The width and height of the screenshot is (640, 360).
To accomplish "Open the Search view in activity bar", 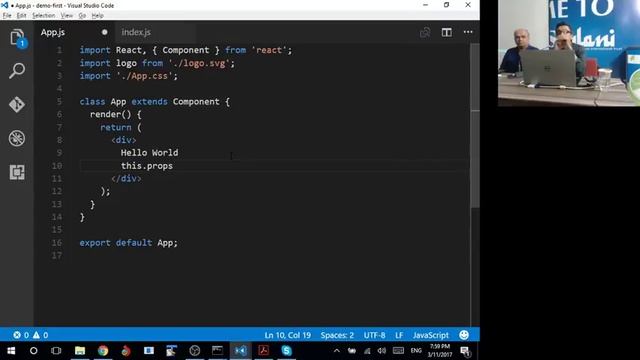I will [17, 71].
